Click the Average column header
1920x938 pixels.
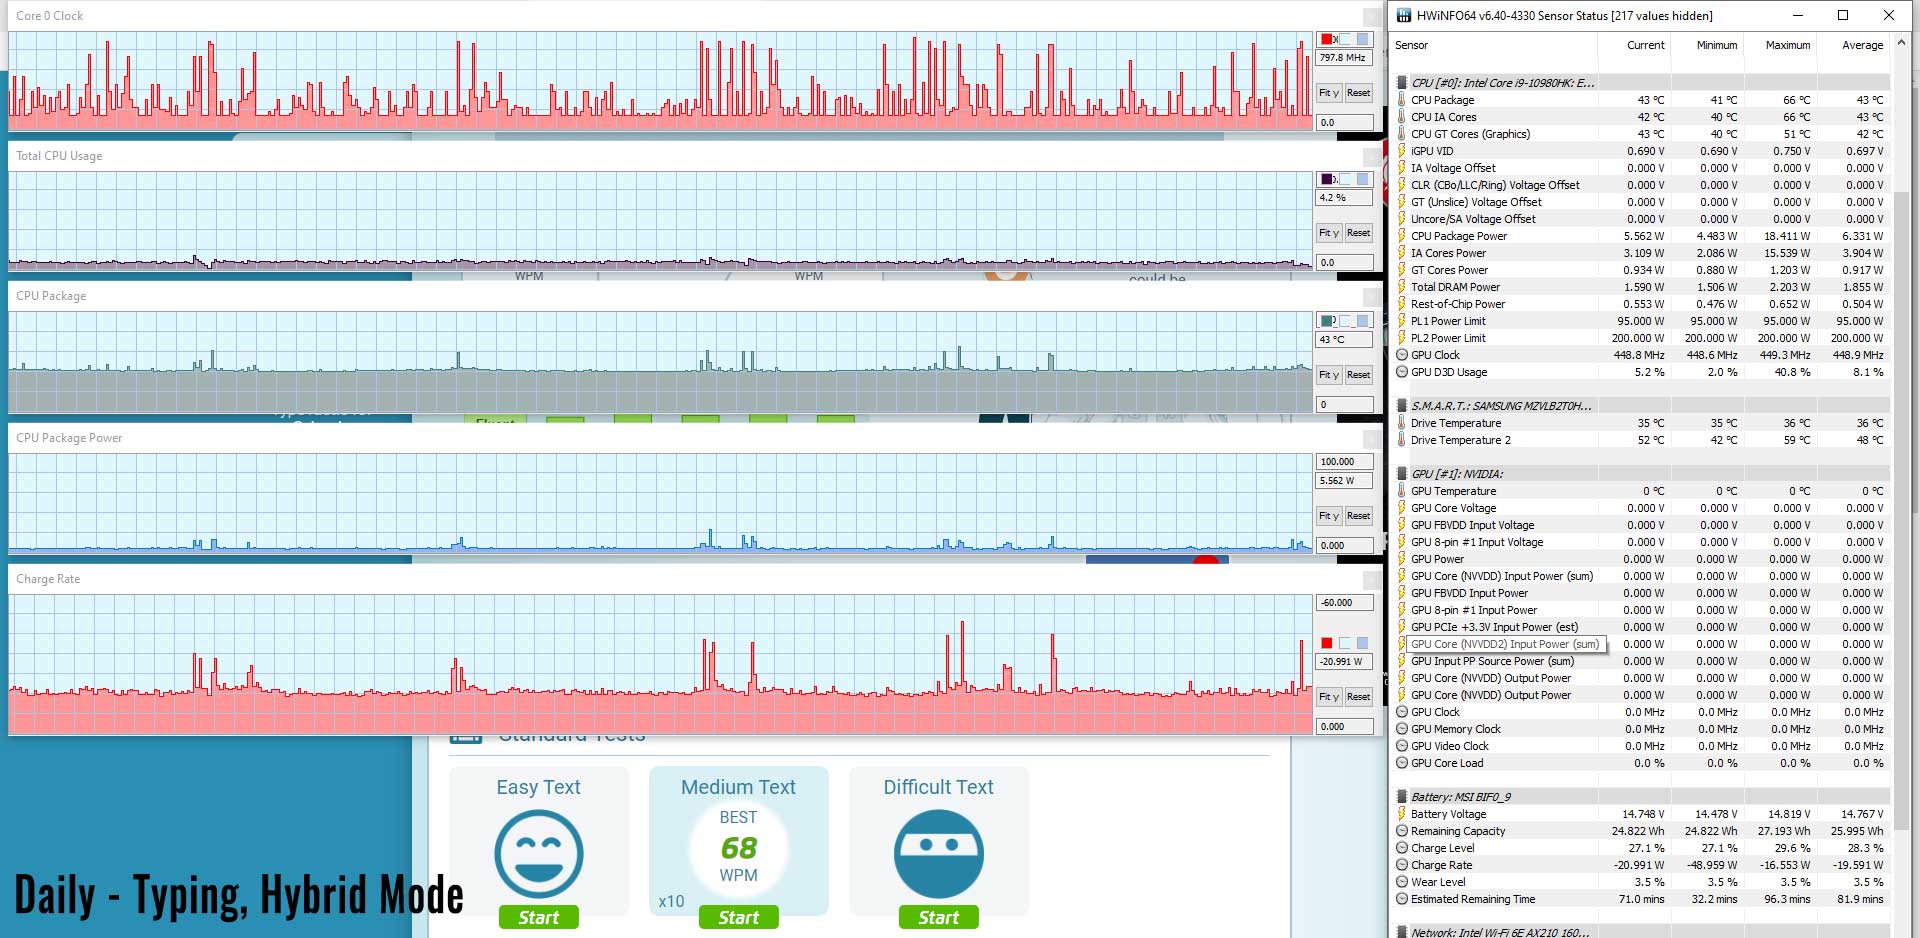1862,45
